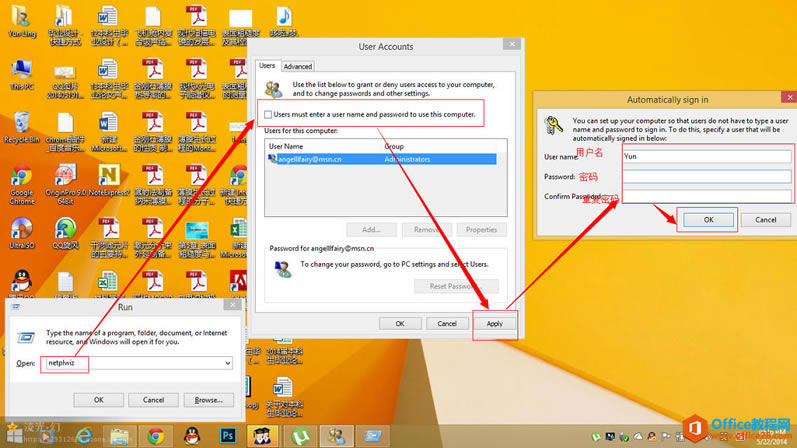This screenshot has width=797, height=448.
Task: Switch to the Run dialog taskbar icon
Action: (372, 436)
